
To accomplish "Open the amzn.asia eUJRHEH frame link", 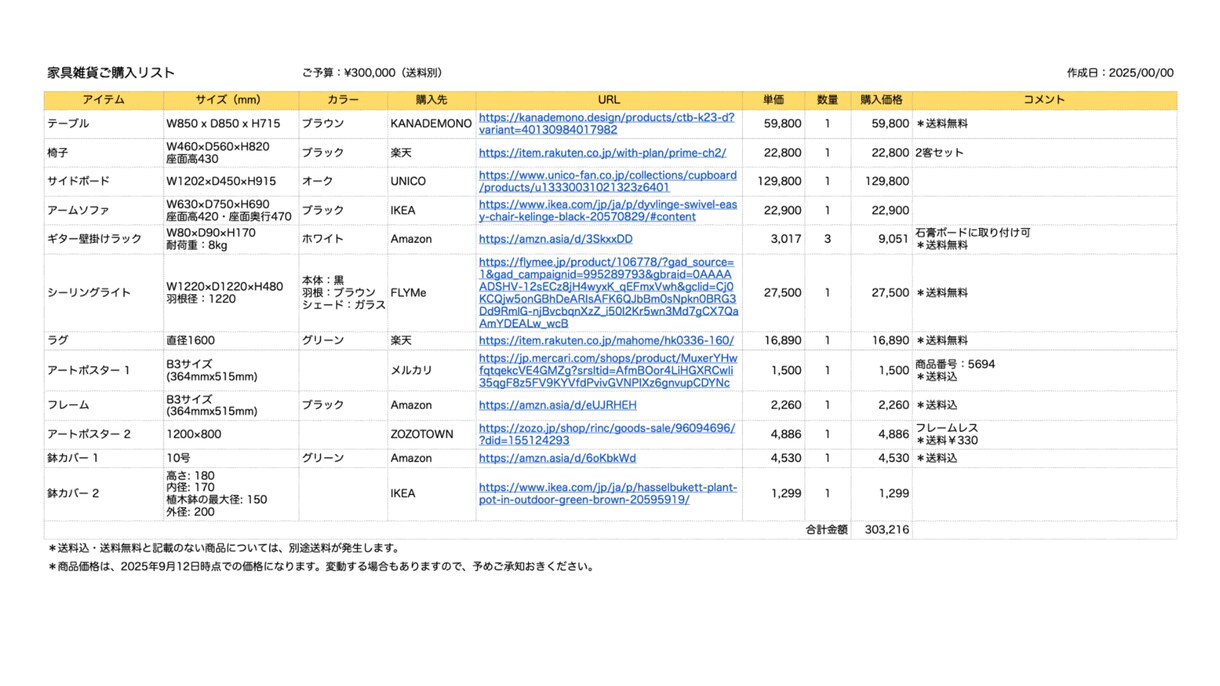I will point(557,405).
